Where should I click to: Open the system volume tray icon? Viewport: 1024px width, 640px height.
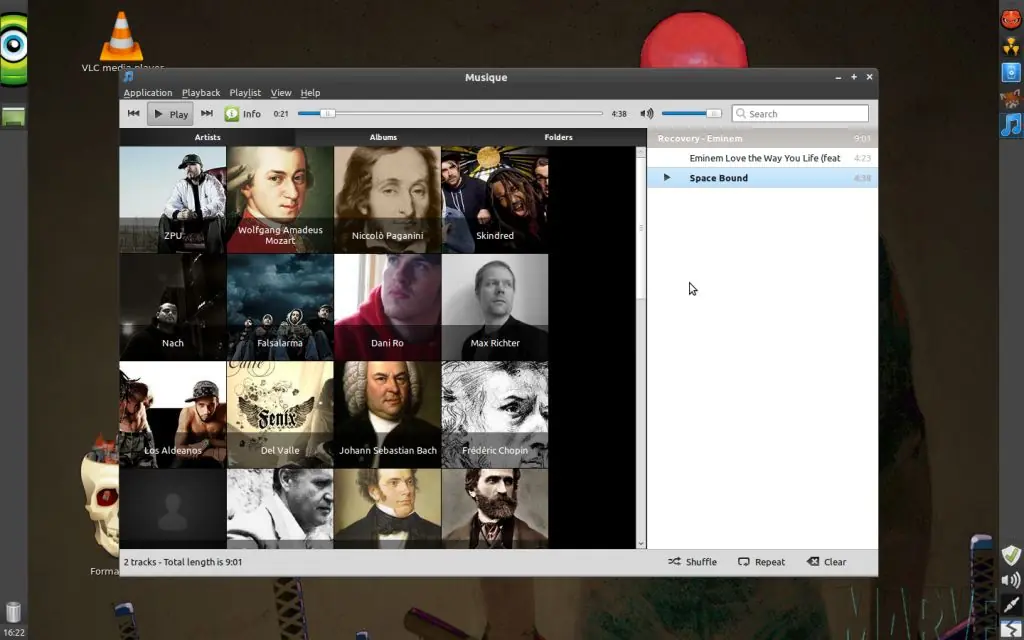(1011, 580)
